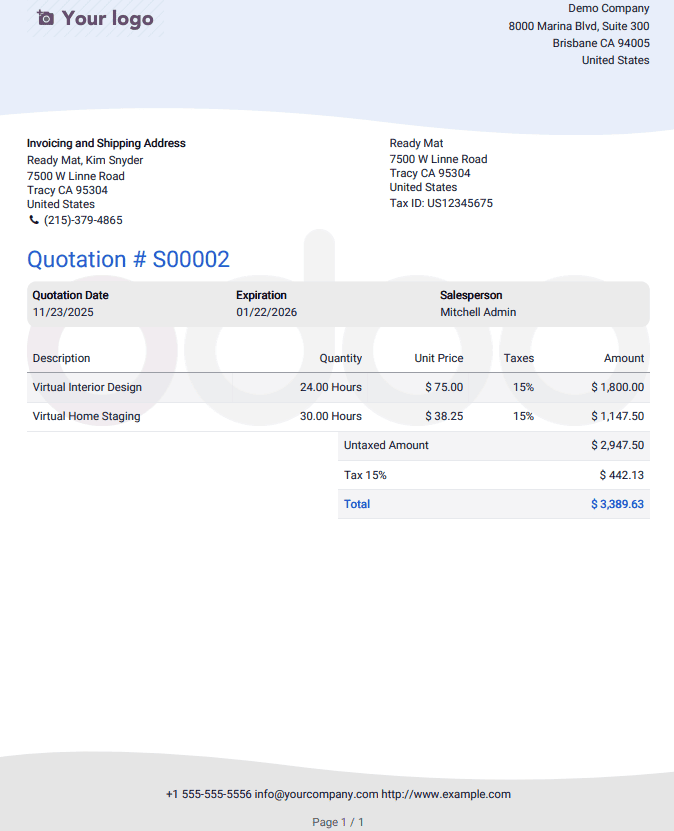Select 'Virtual Interior Design' line description
Viewport: 674px width, 831px height.
87,387
